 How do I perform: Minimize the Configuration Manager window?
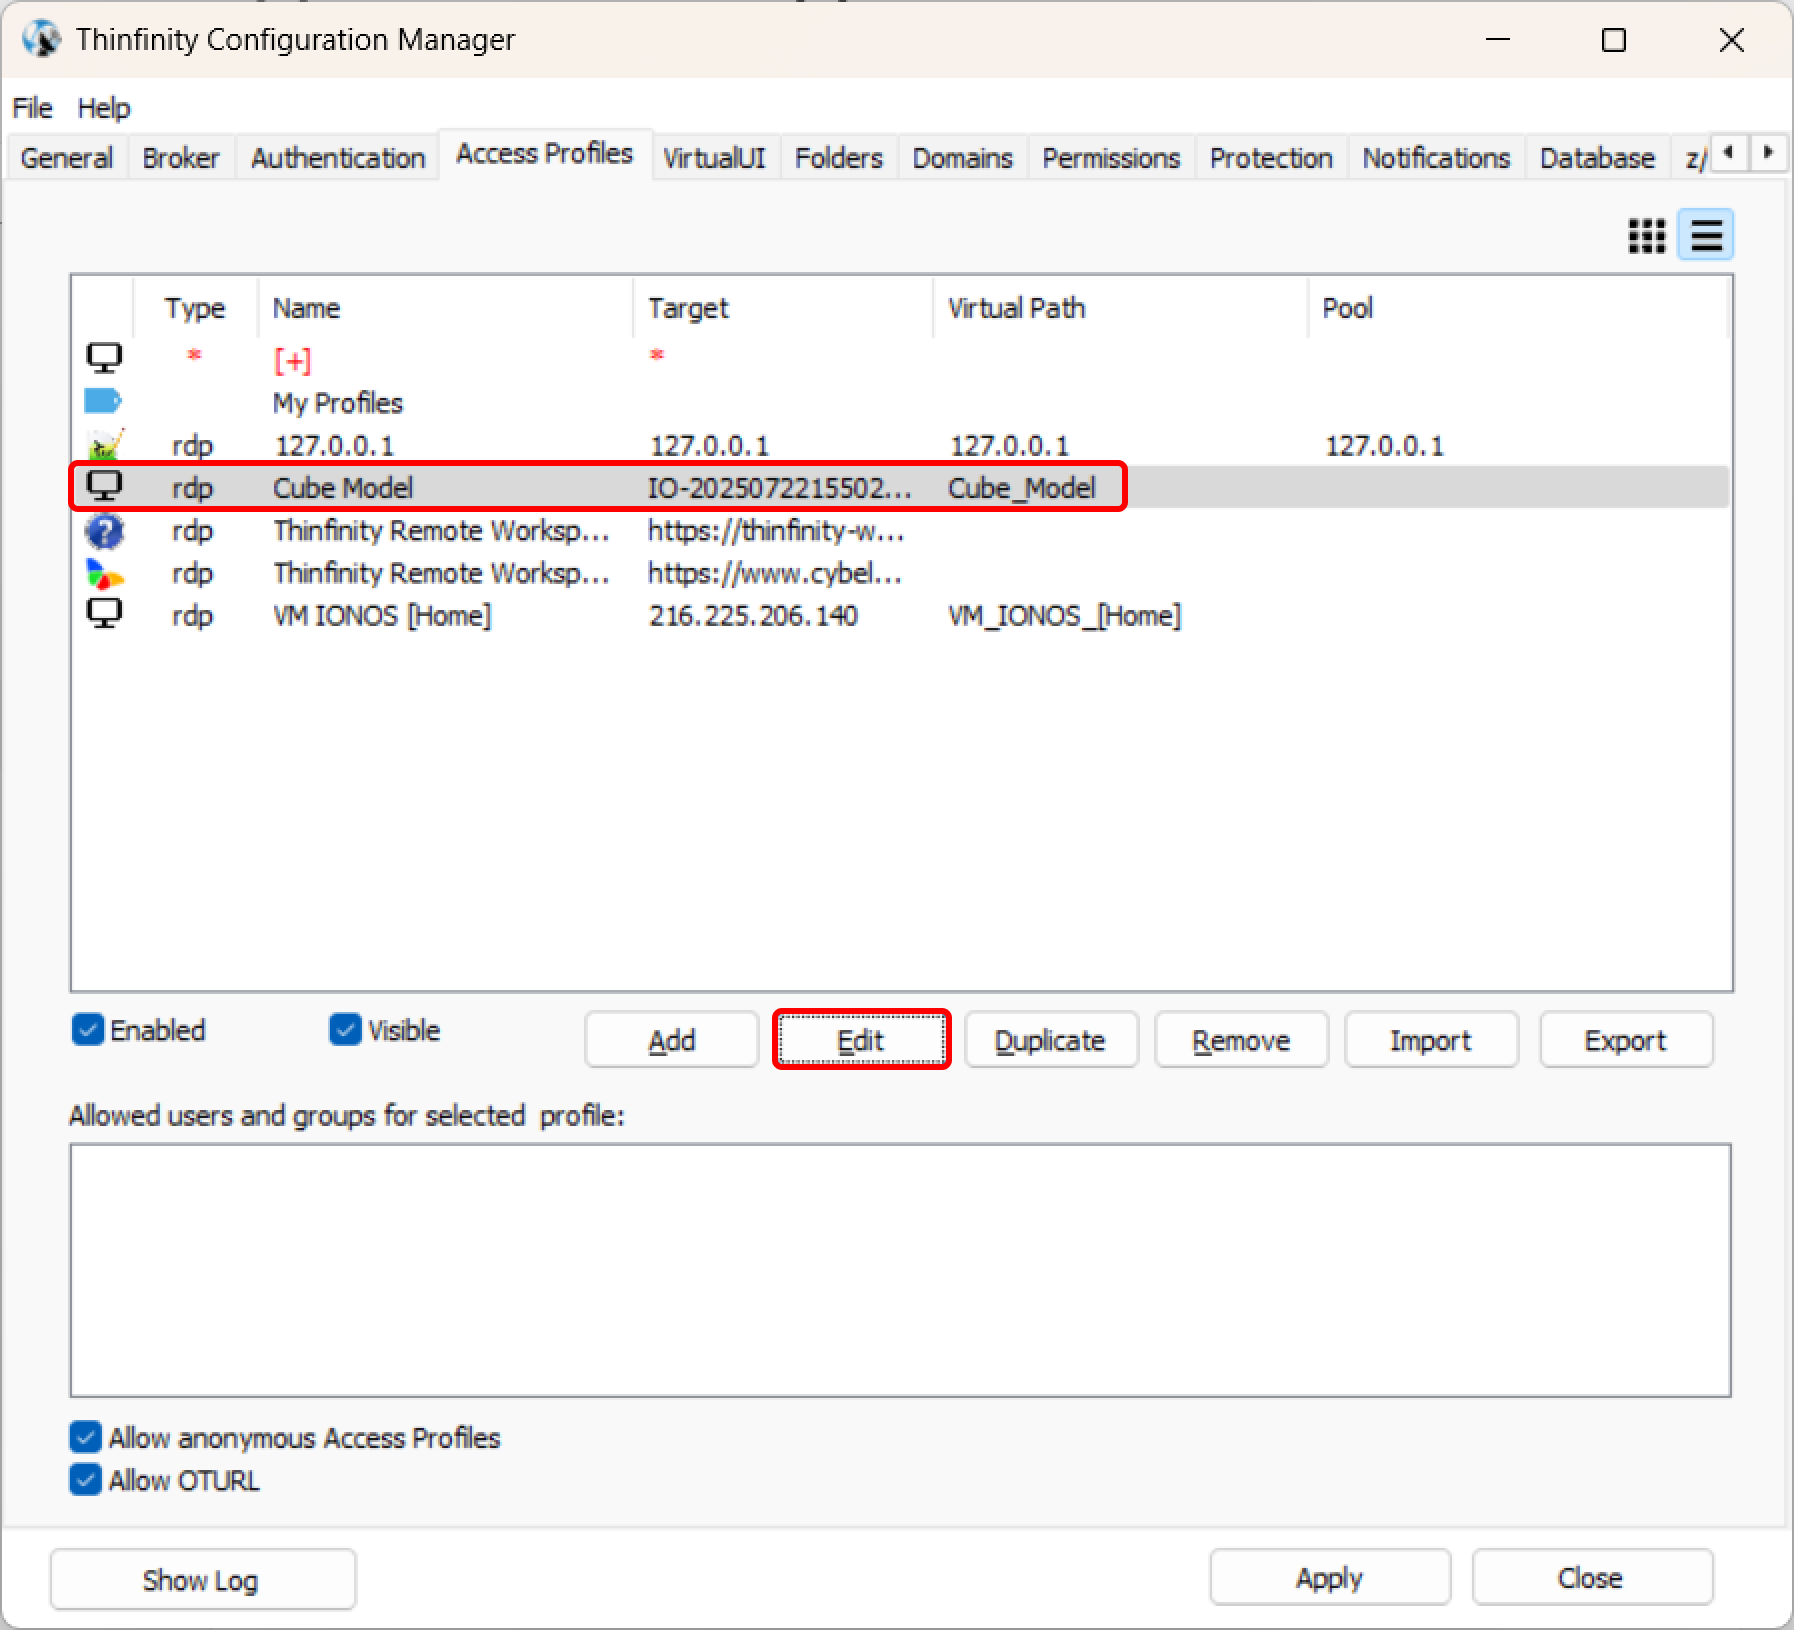point(1498,40)
